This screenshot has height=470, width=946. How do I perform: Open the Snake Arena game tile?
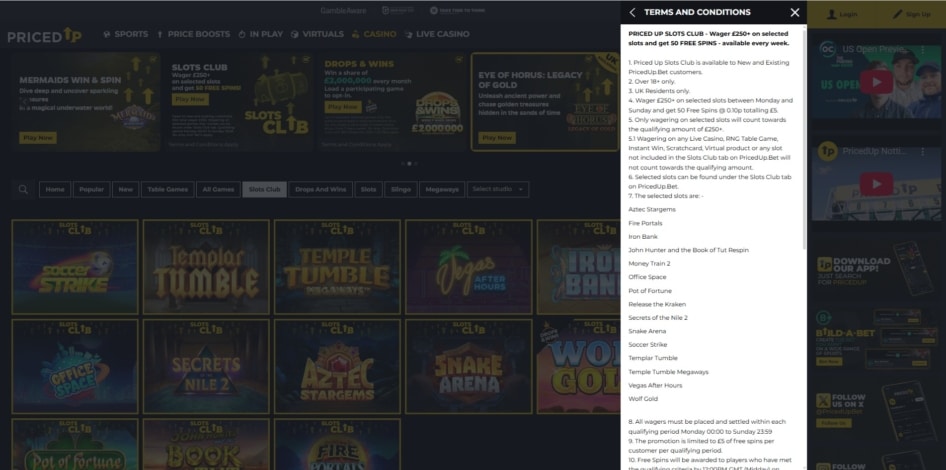pyautogui.click(x=468, y=366)
